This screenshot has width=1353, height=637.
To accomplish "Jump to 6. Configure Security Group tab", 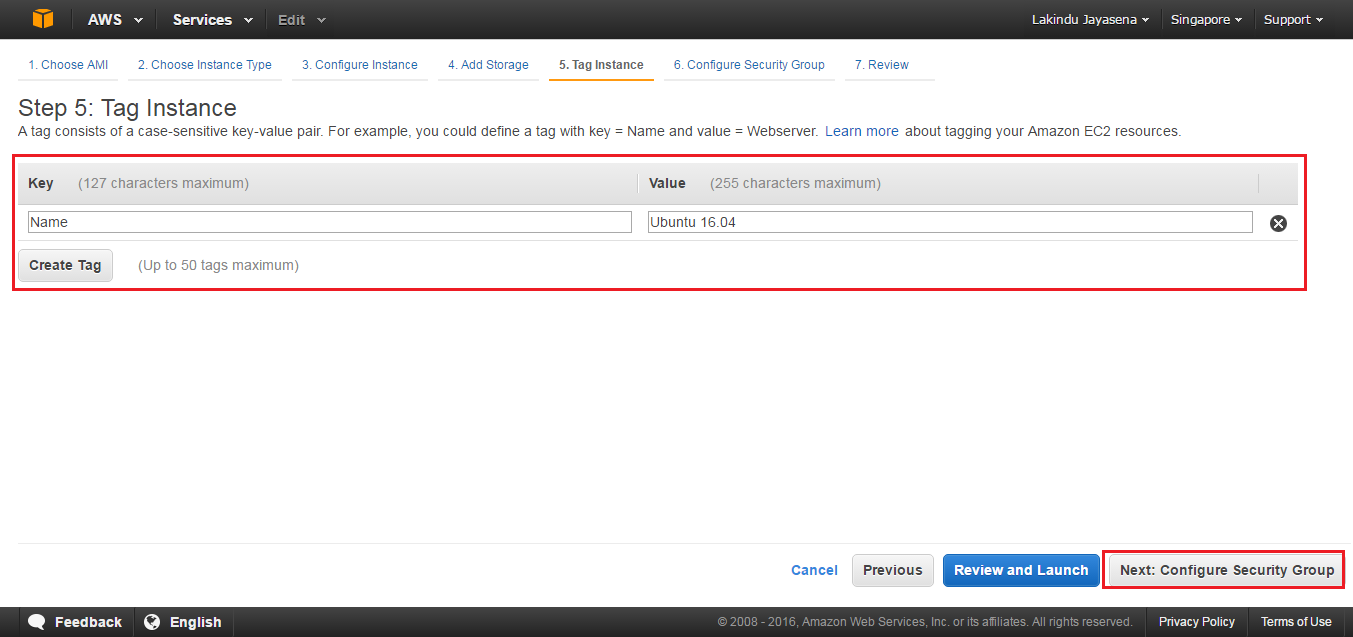I will click(x=749, y=65).
